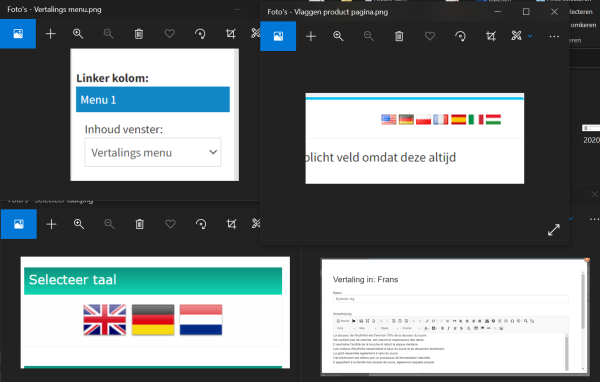The image size is (600, 382).
Task: Zoom in on Vertalings menu photo
Action: pyautogui.click(x=78, y=34)
